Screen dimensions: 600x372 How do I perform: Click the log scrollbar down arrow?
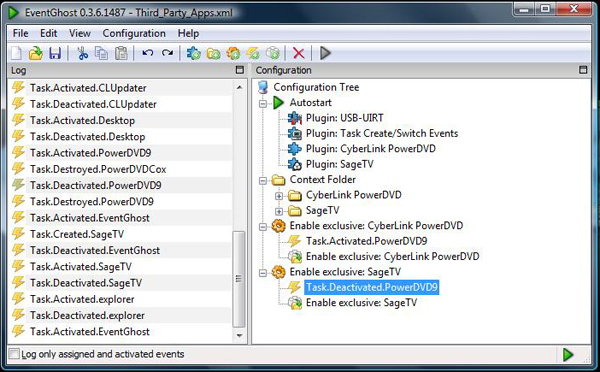[x=239, y=335]
